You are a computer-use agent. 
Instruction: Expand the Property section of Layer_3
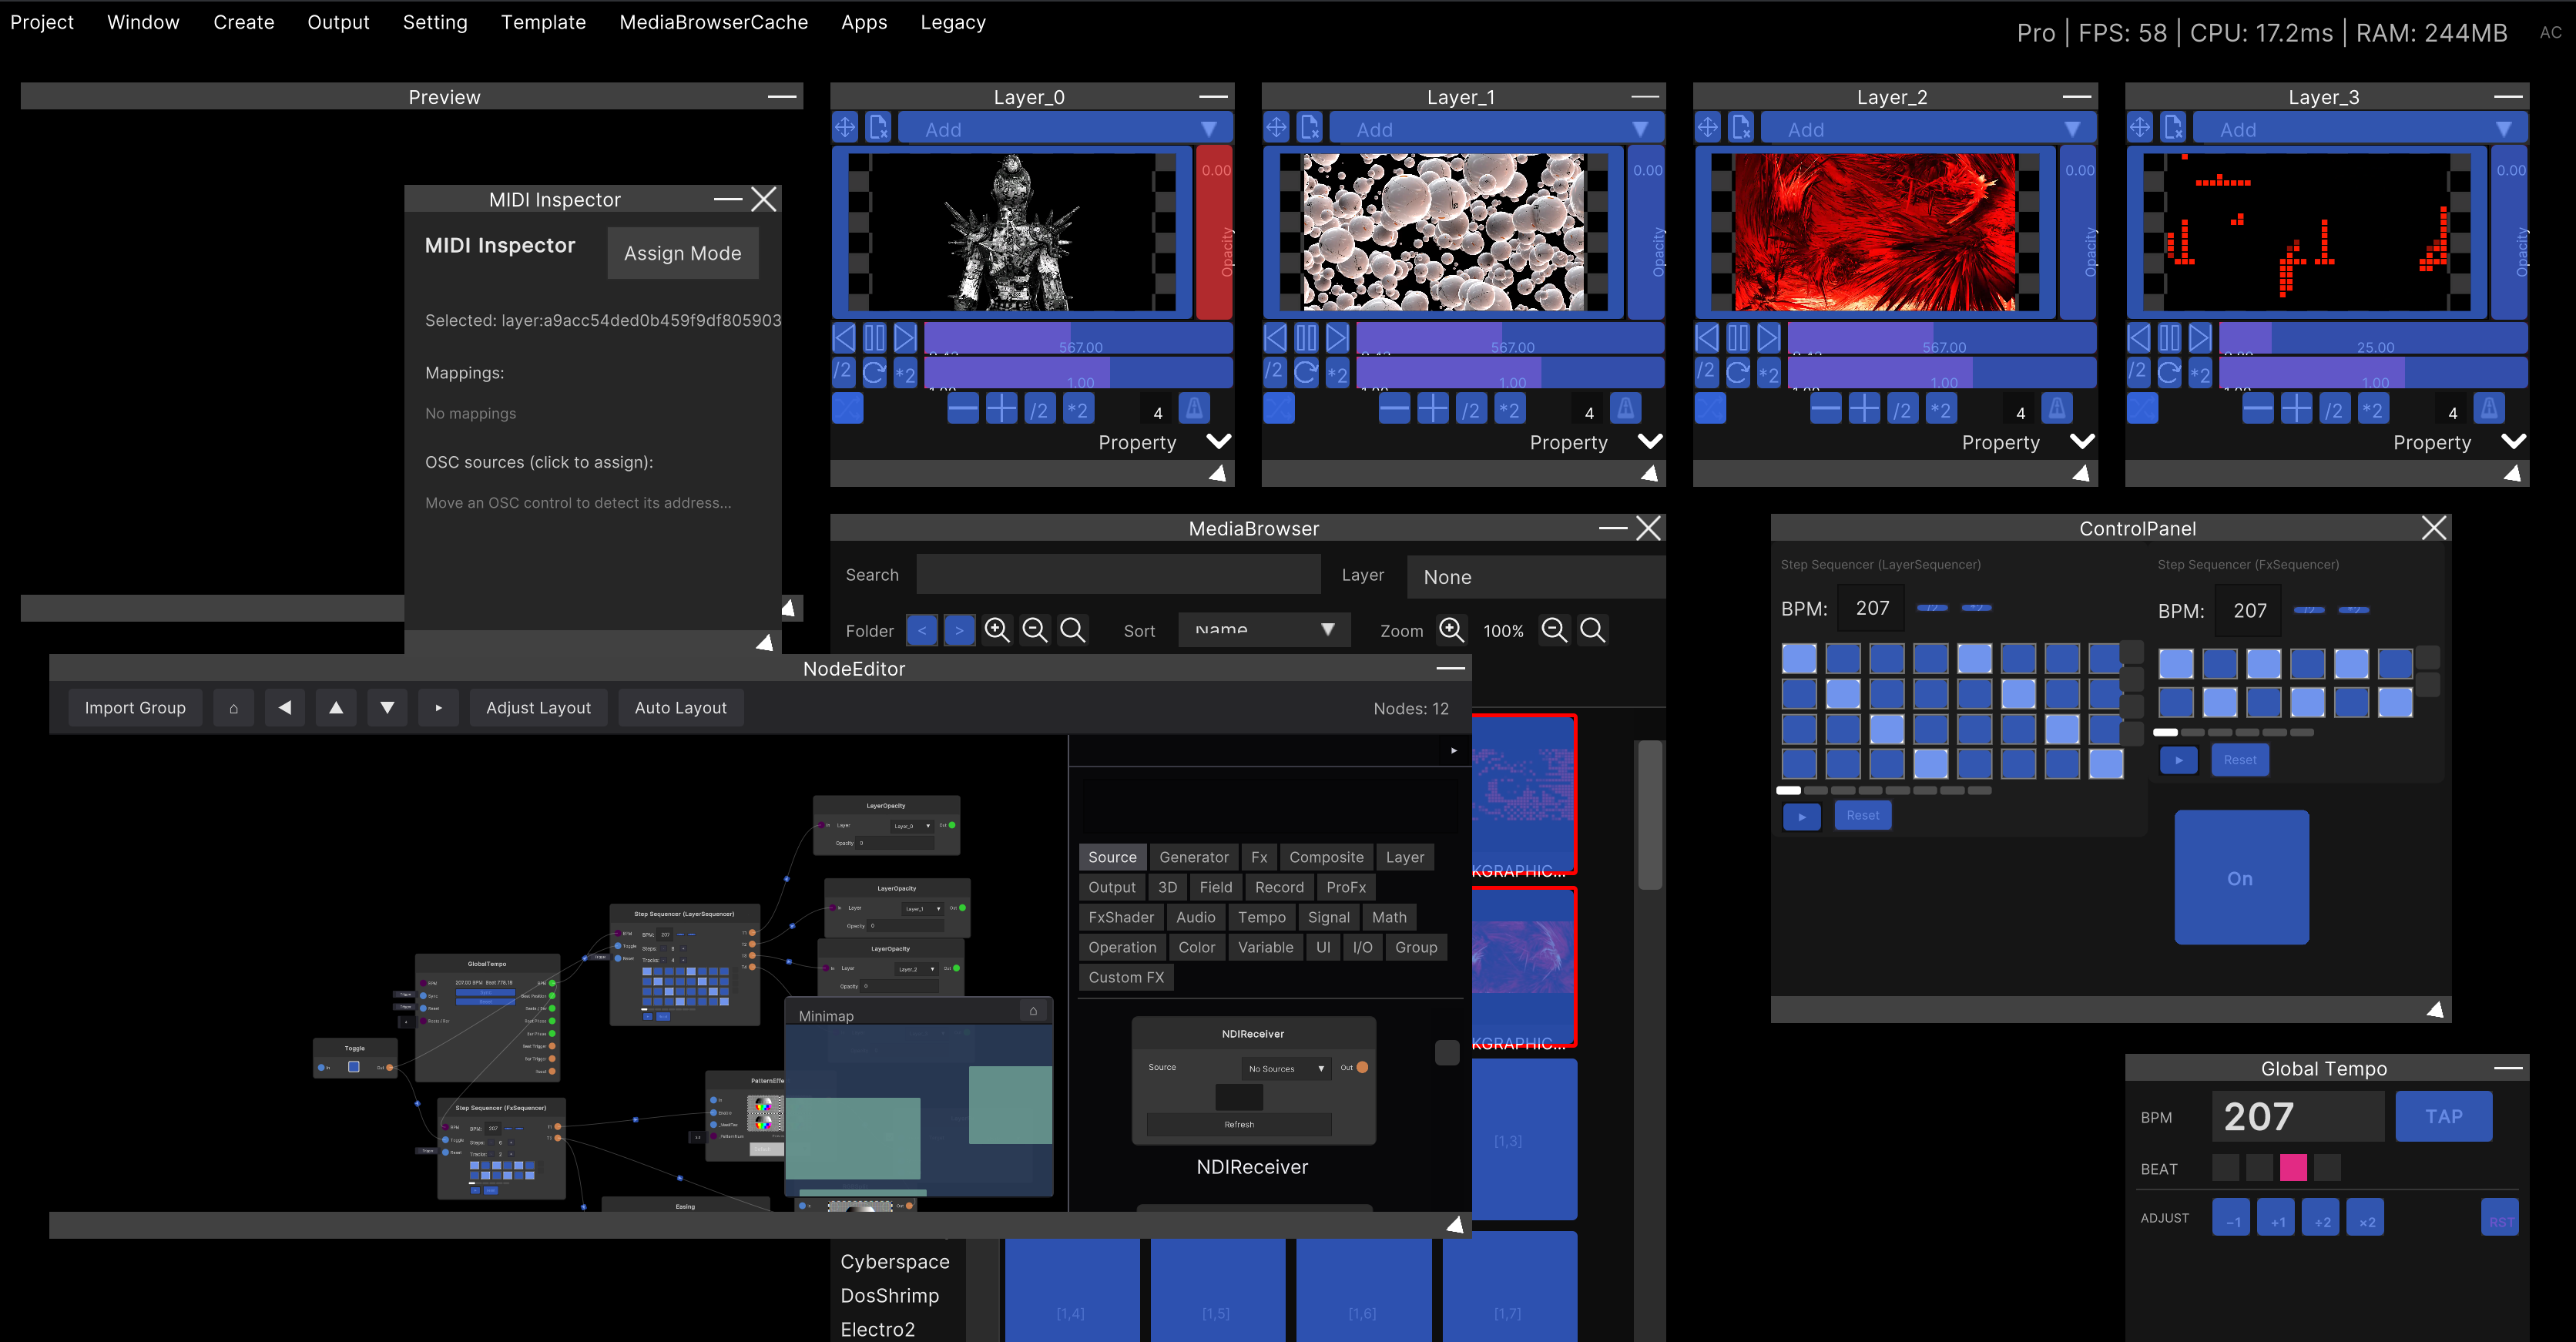2513,442
